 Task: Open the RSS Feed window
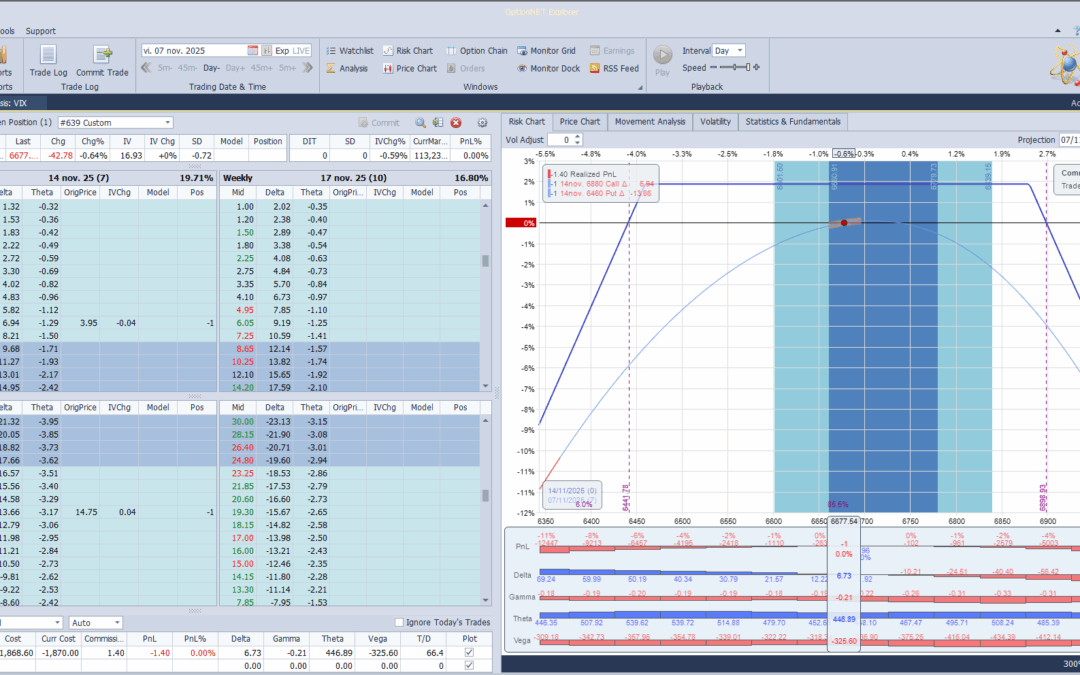tap(614, 68)
